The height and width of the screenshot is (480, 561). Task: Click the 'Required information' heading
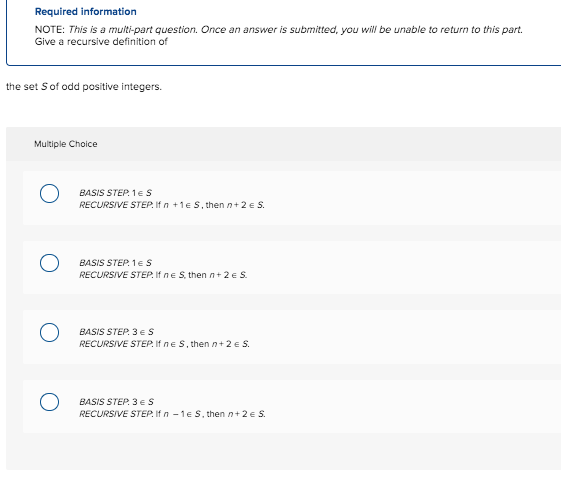pyautogui.click(x=86, y=11)
